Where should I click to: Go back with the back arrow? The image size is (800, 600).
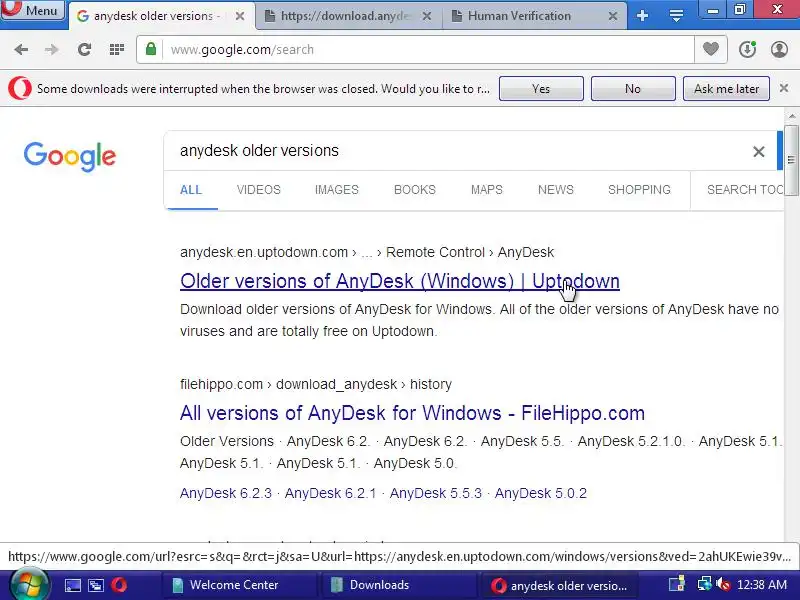[x=21, y=49]
